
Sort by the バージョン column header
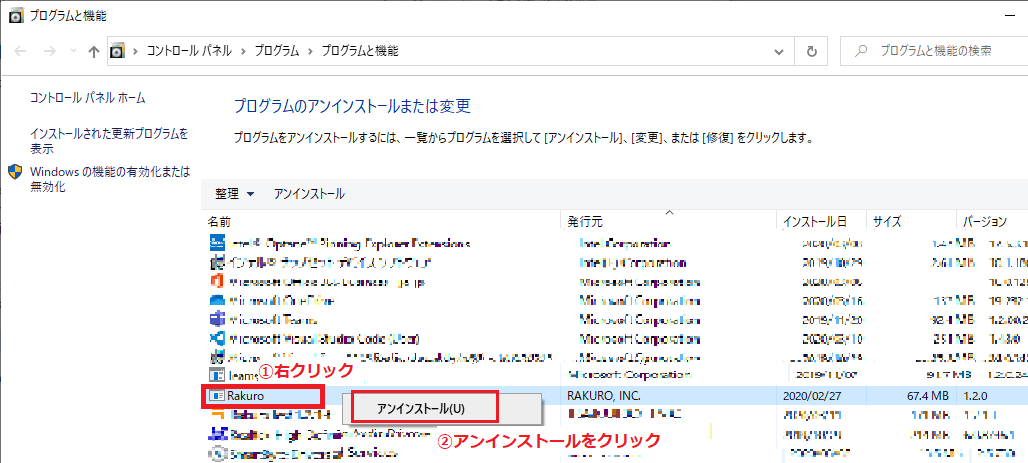pyautogui.click(x=985, y=222)
